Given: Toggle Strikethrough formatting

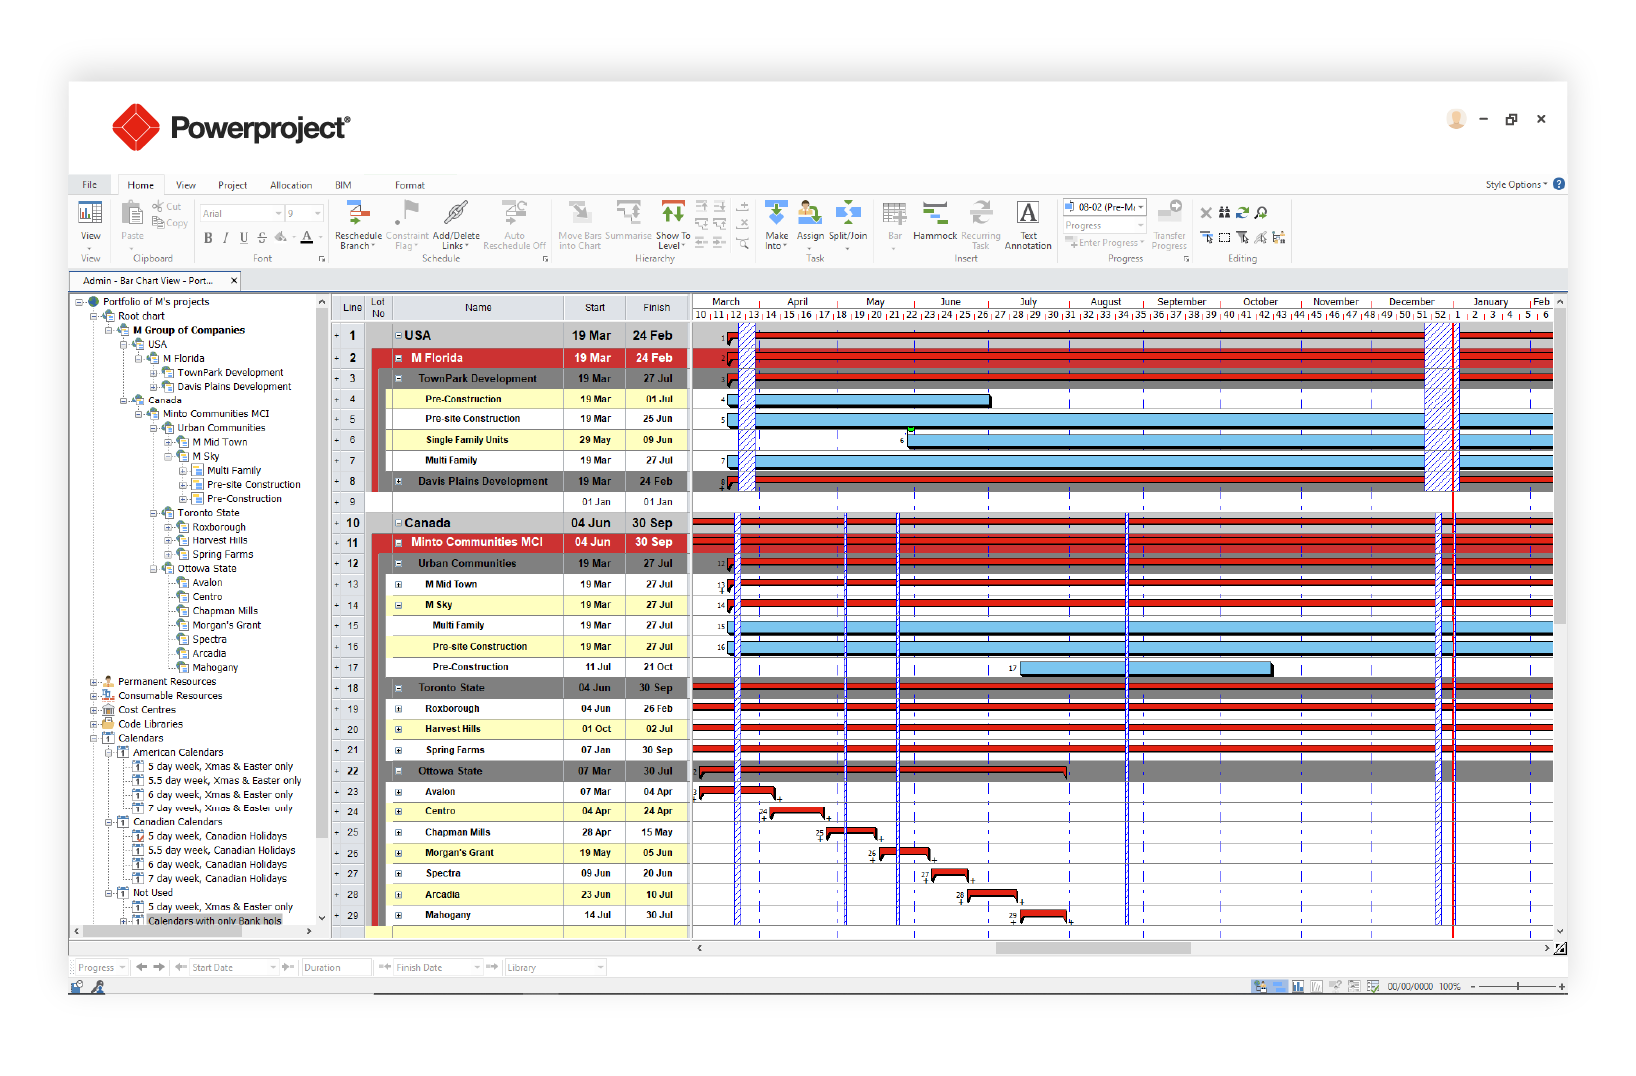Looking at the screenshot, I should tap(262, 238).
